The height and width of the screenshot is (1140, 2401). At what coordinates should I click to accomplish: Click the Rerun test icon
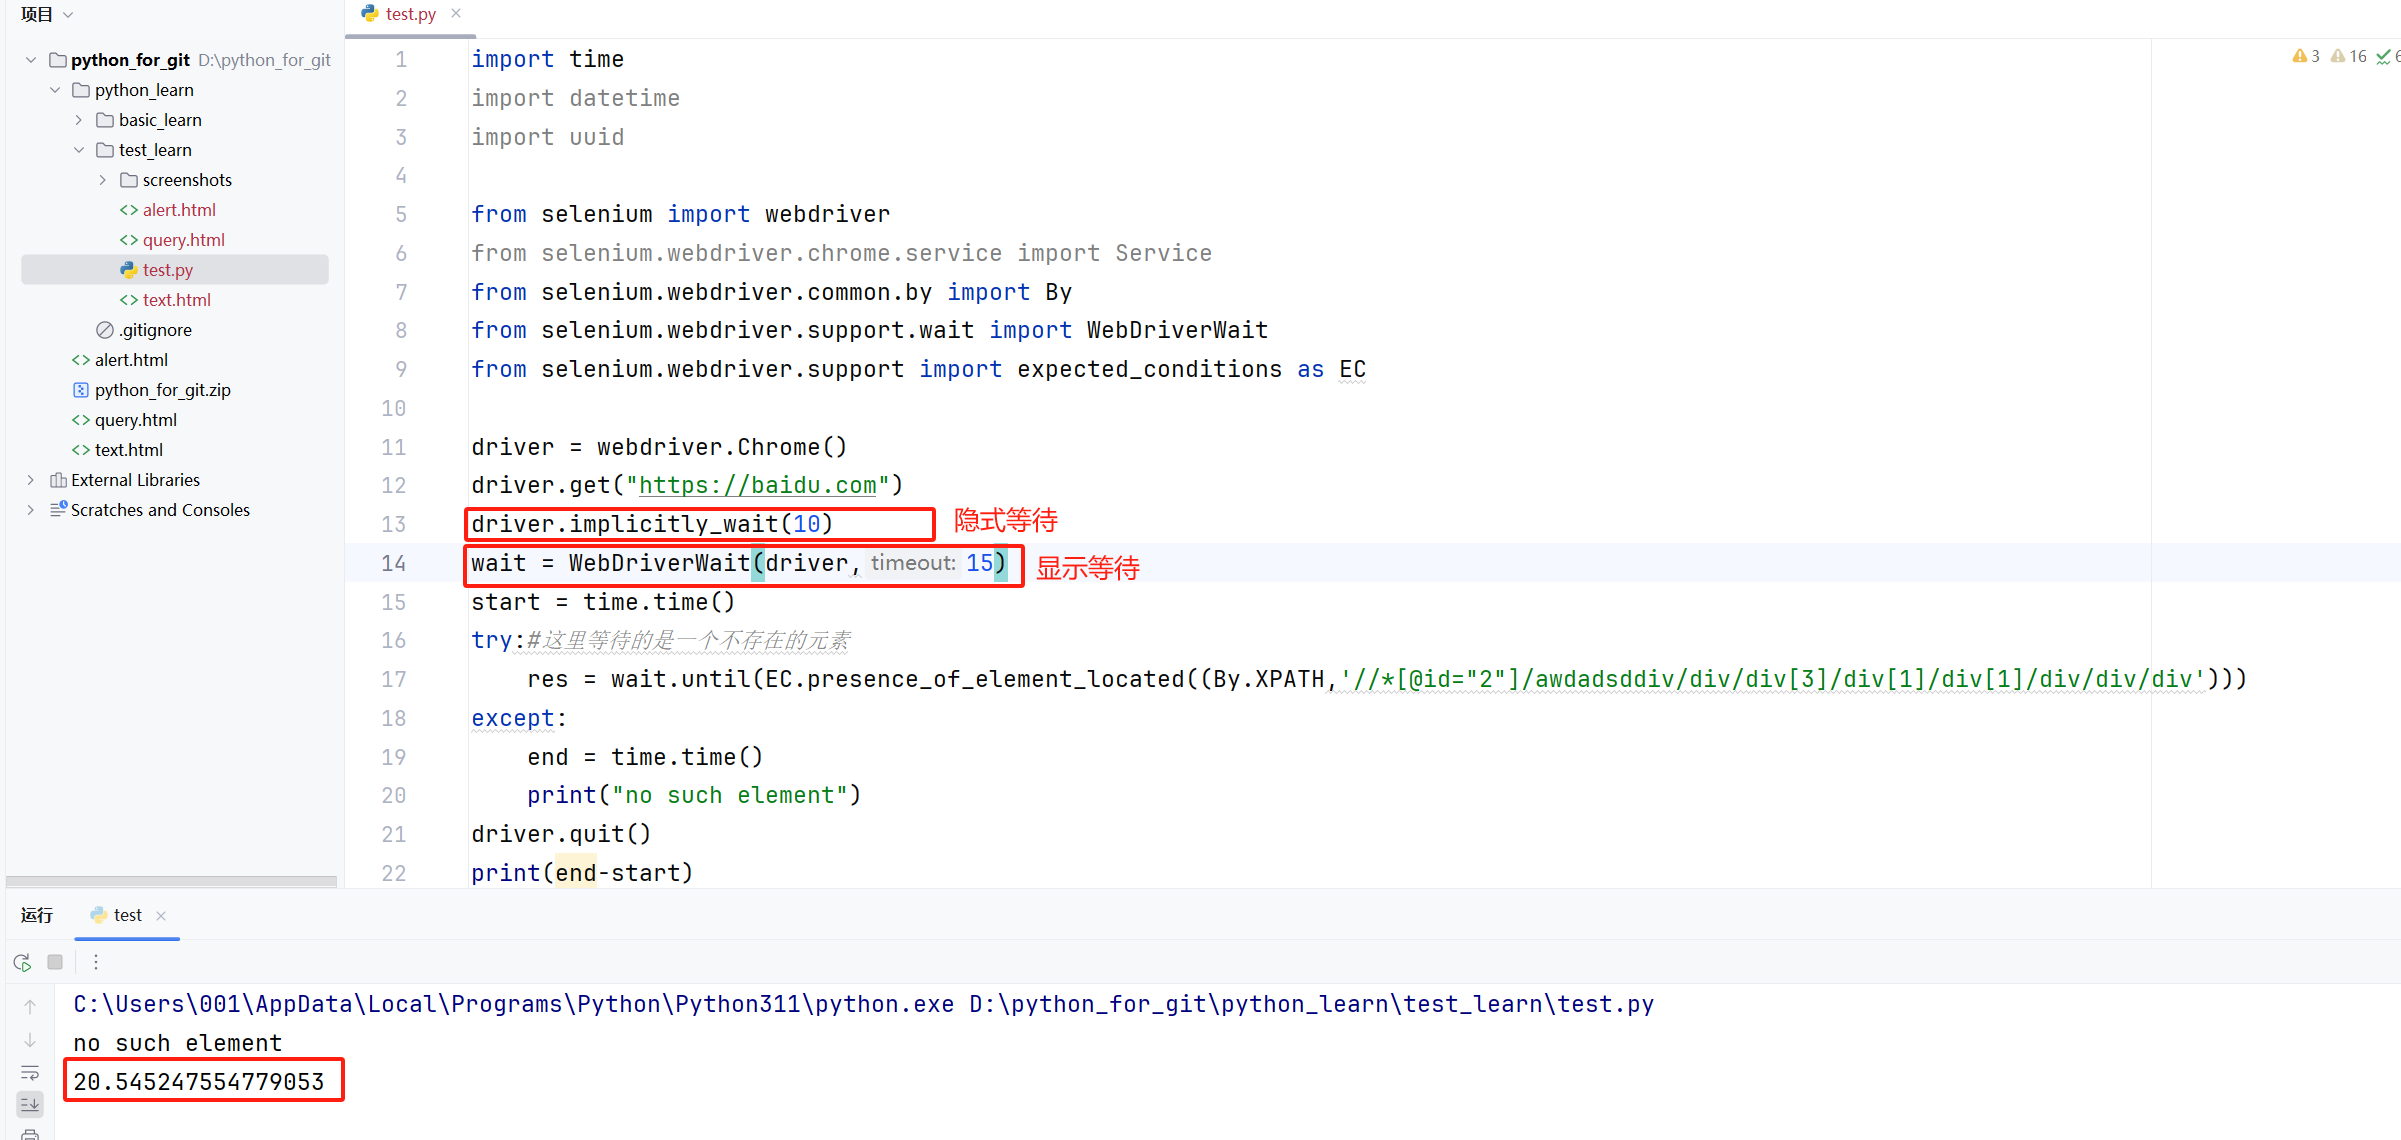(x=22, y=962)
